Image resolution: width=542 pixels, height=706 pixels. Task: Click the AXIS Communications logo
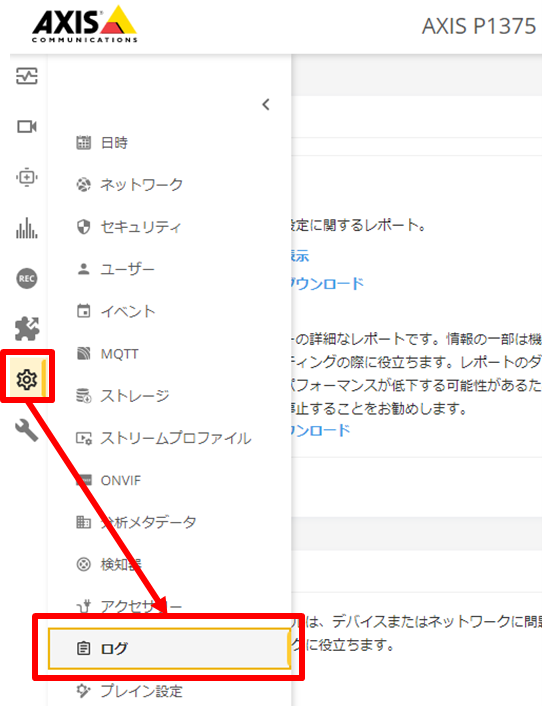coord(85,25)
